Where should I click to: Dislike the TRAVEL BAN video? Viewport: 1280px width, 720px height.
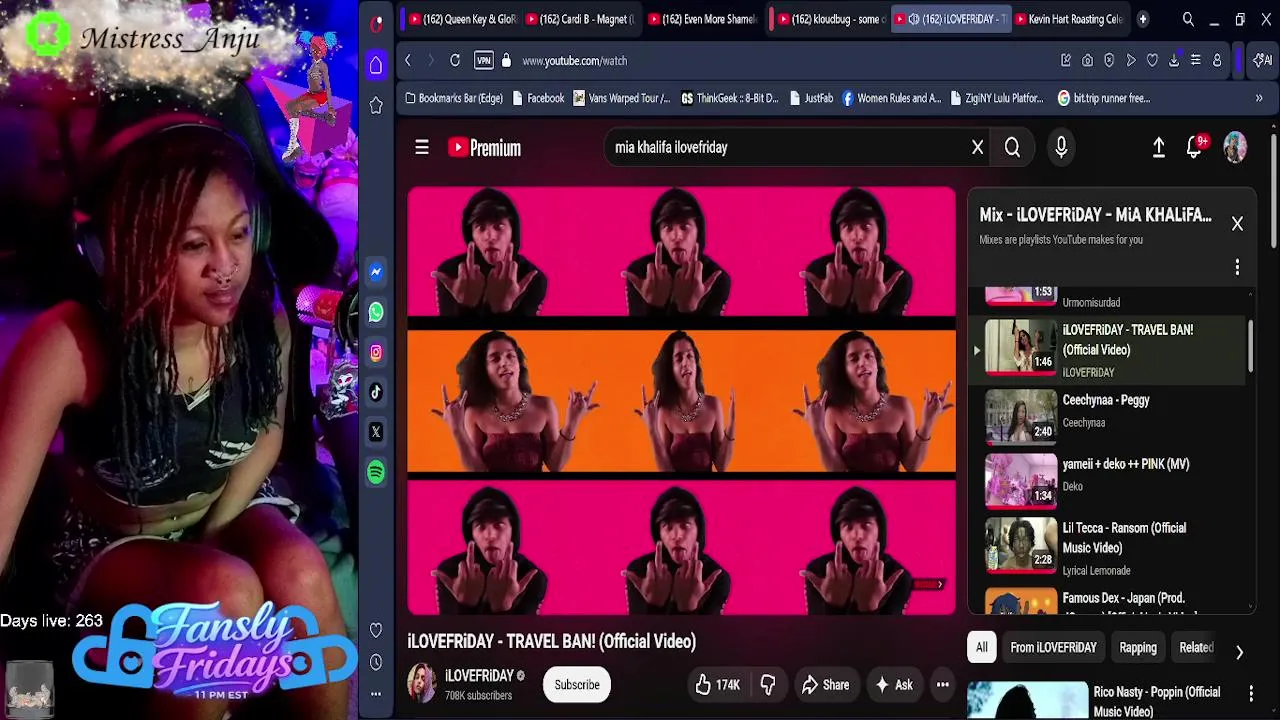click(768, 685)
